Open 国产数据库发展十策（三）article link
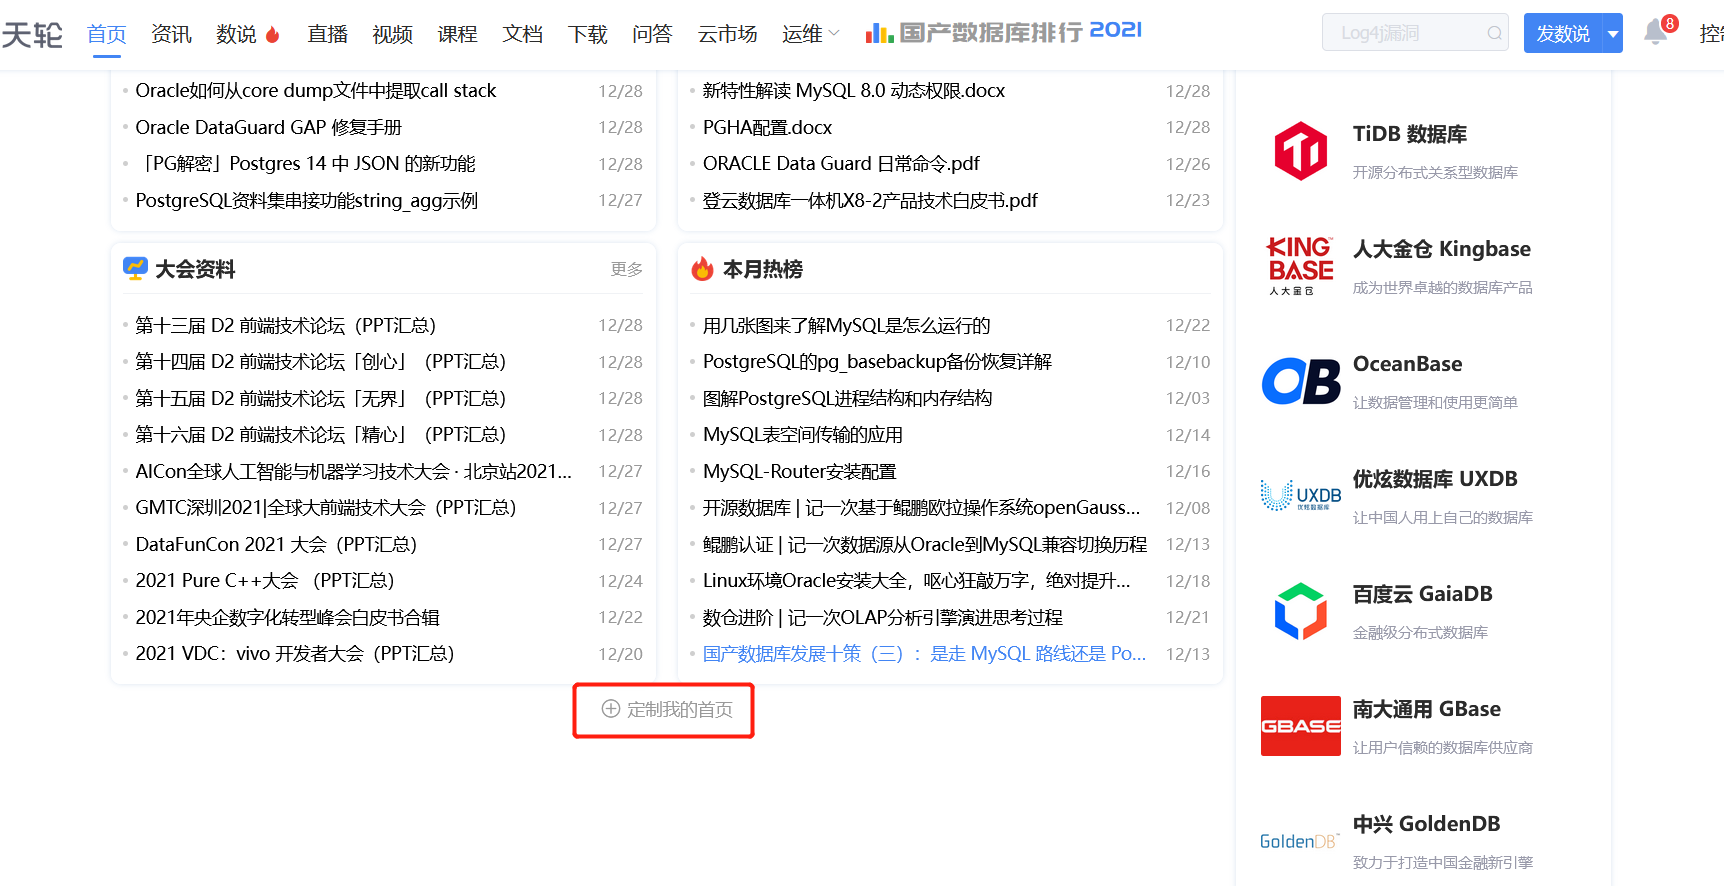Screen dimensions: 1724x886 pos(924,653)
